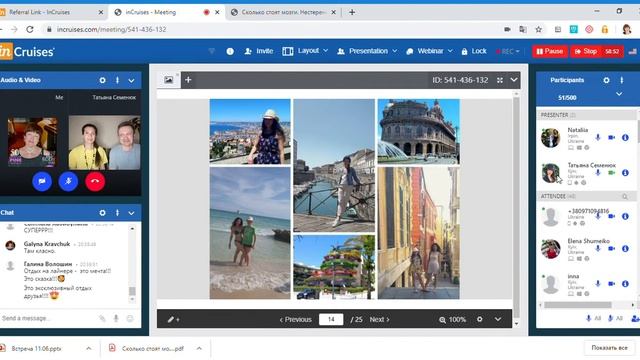Open the Layout dropdown menu
Screen dimensions: 640x360
[305, 51]
